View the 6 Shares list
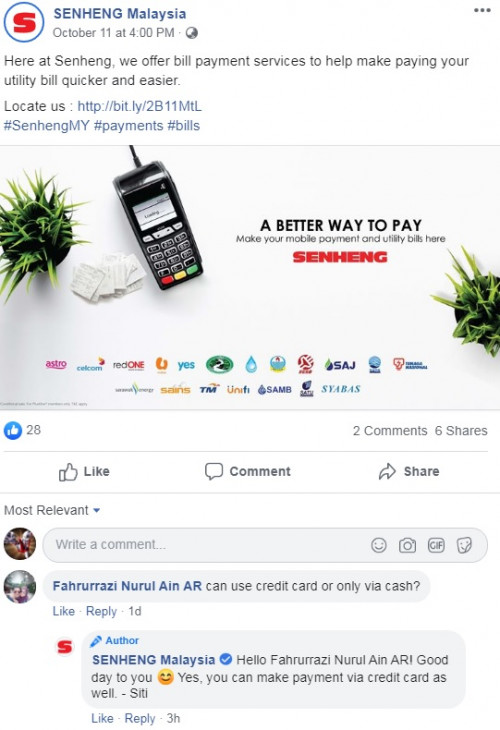Viewport: 500px width, 730px height. (461, 431)
